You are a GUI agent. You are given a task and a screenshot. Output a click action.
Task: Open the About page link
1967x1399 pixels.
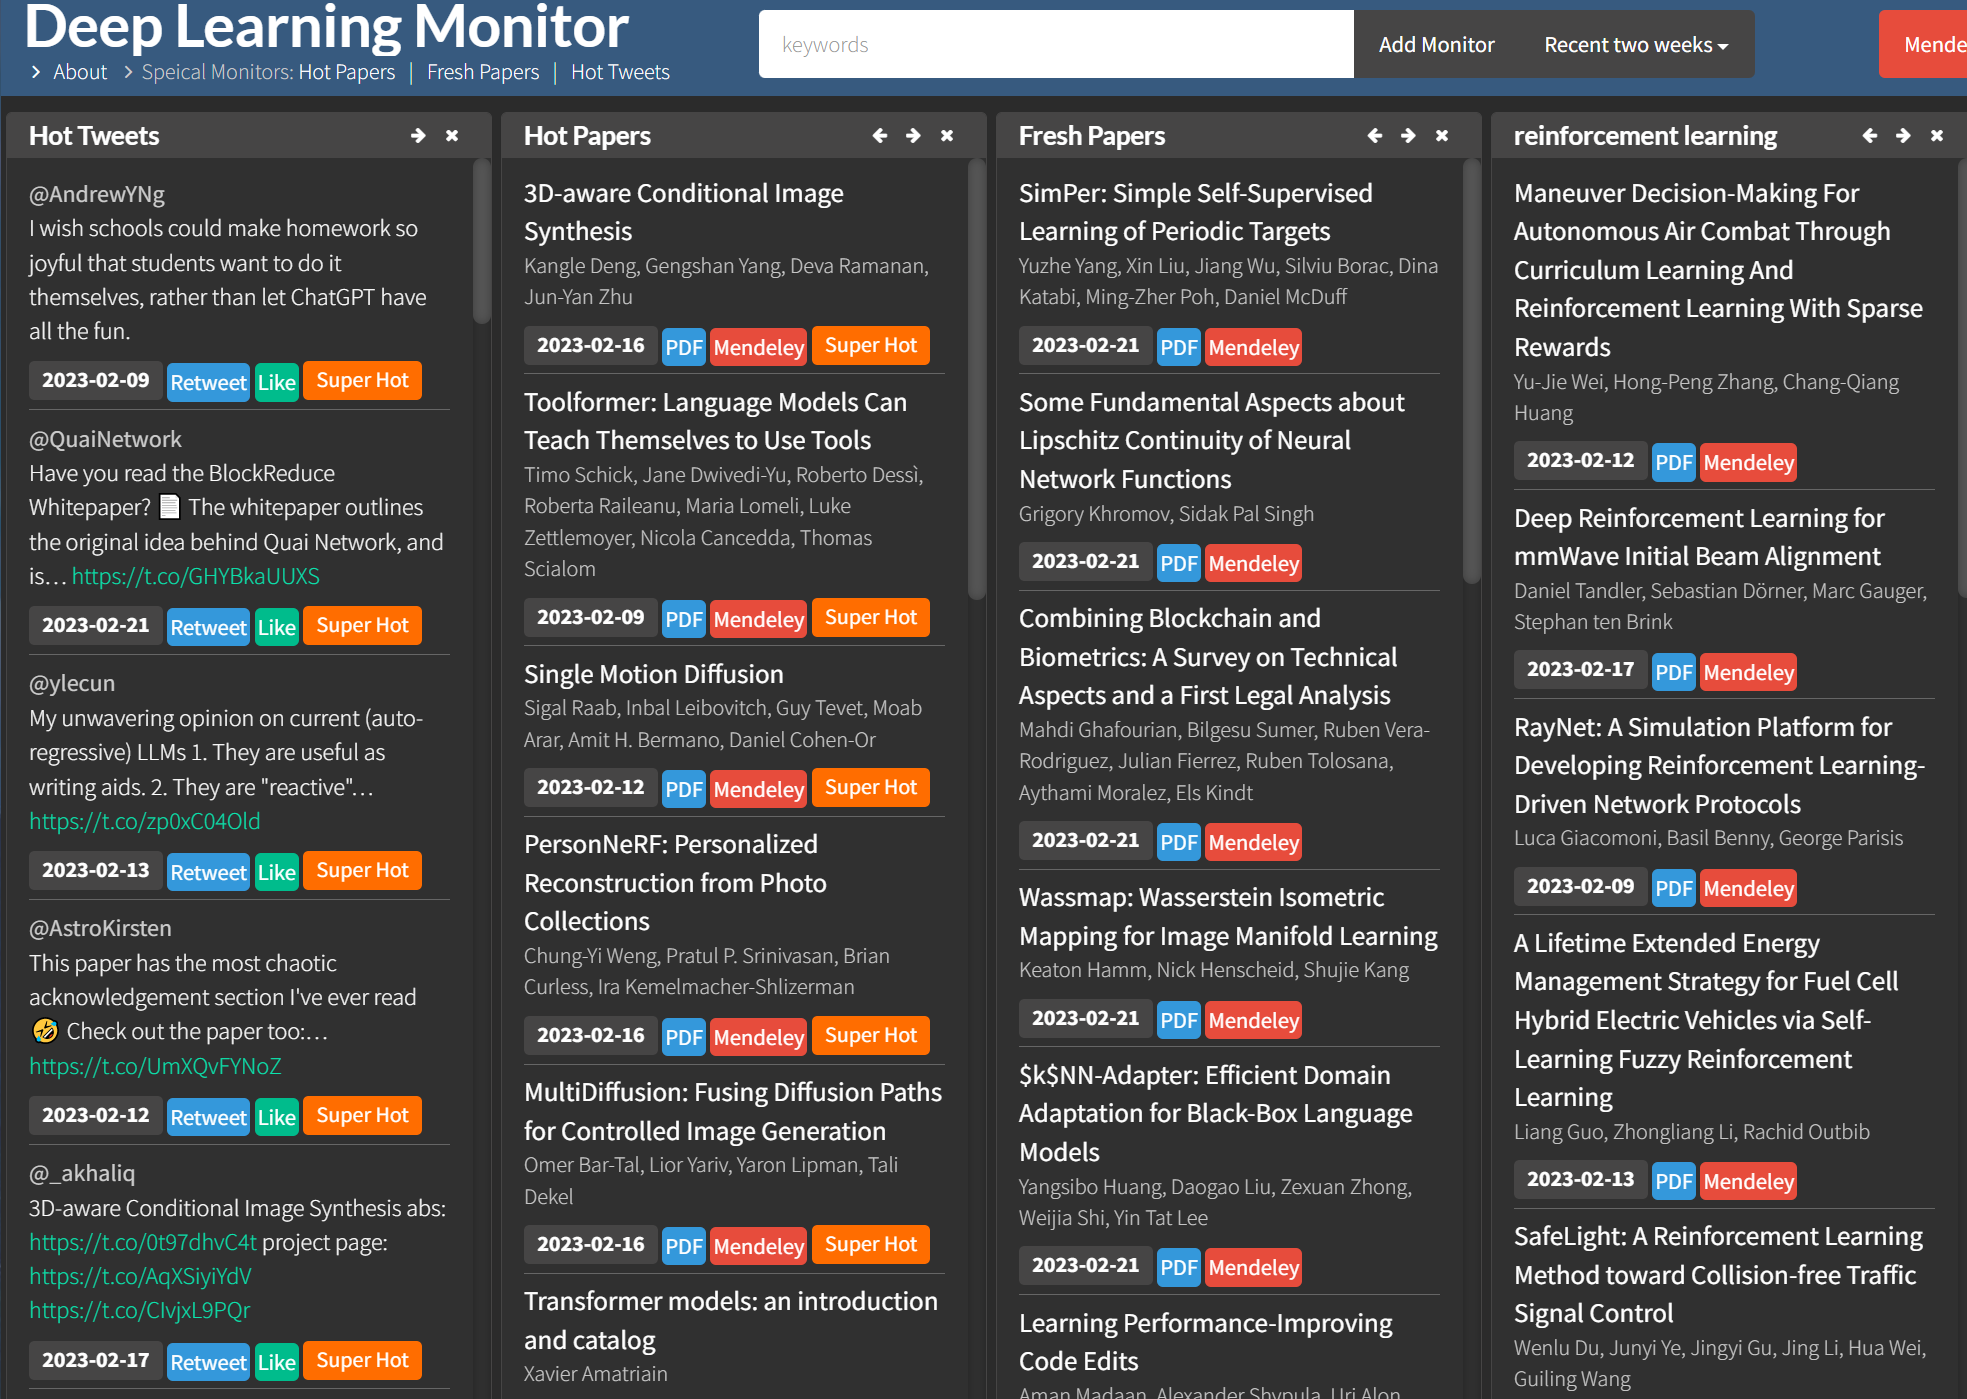[x=80, y=72]
